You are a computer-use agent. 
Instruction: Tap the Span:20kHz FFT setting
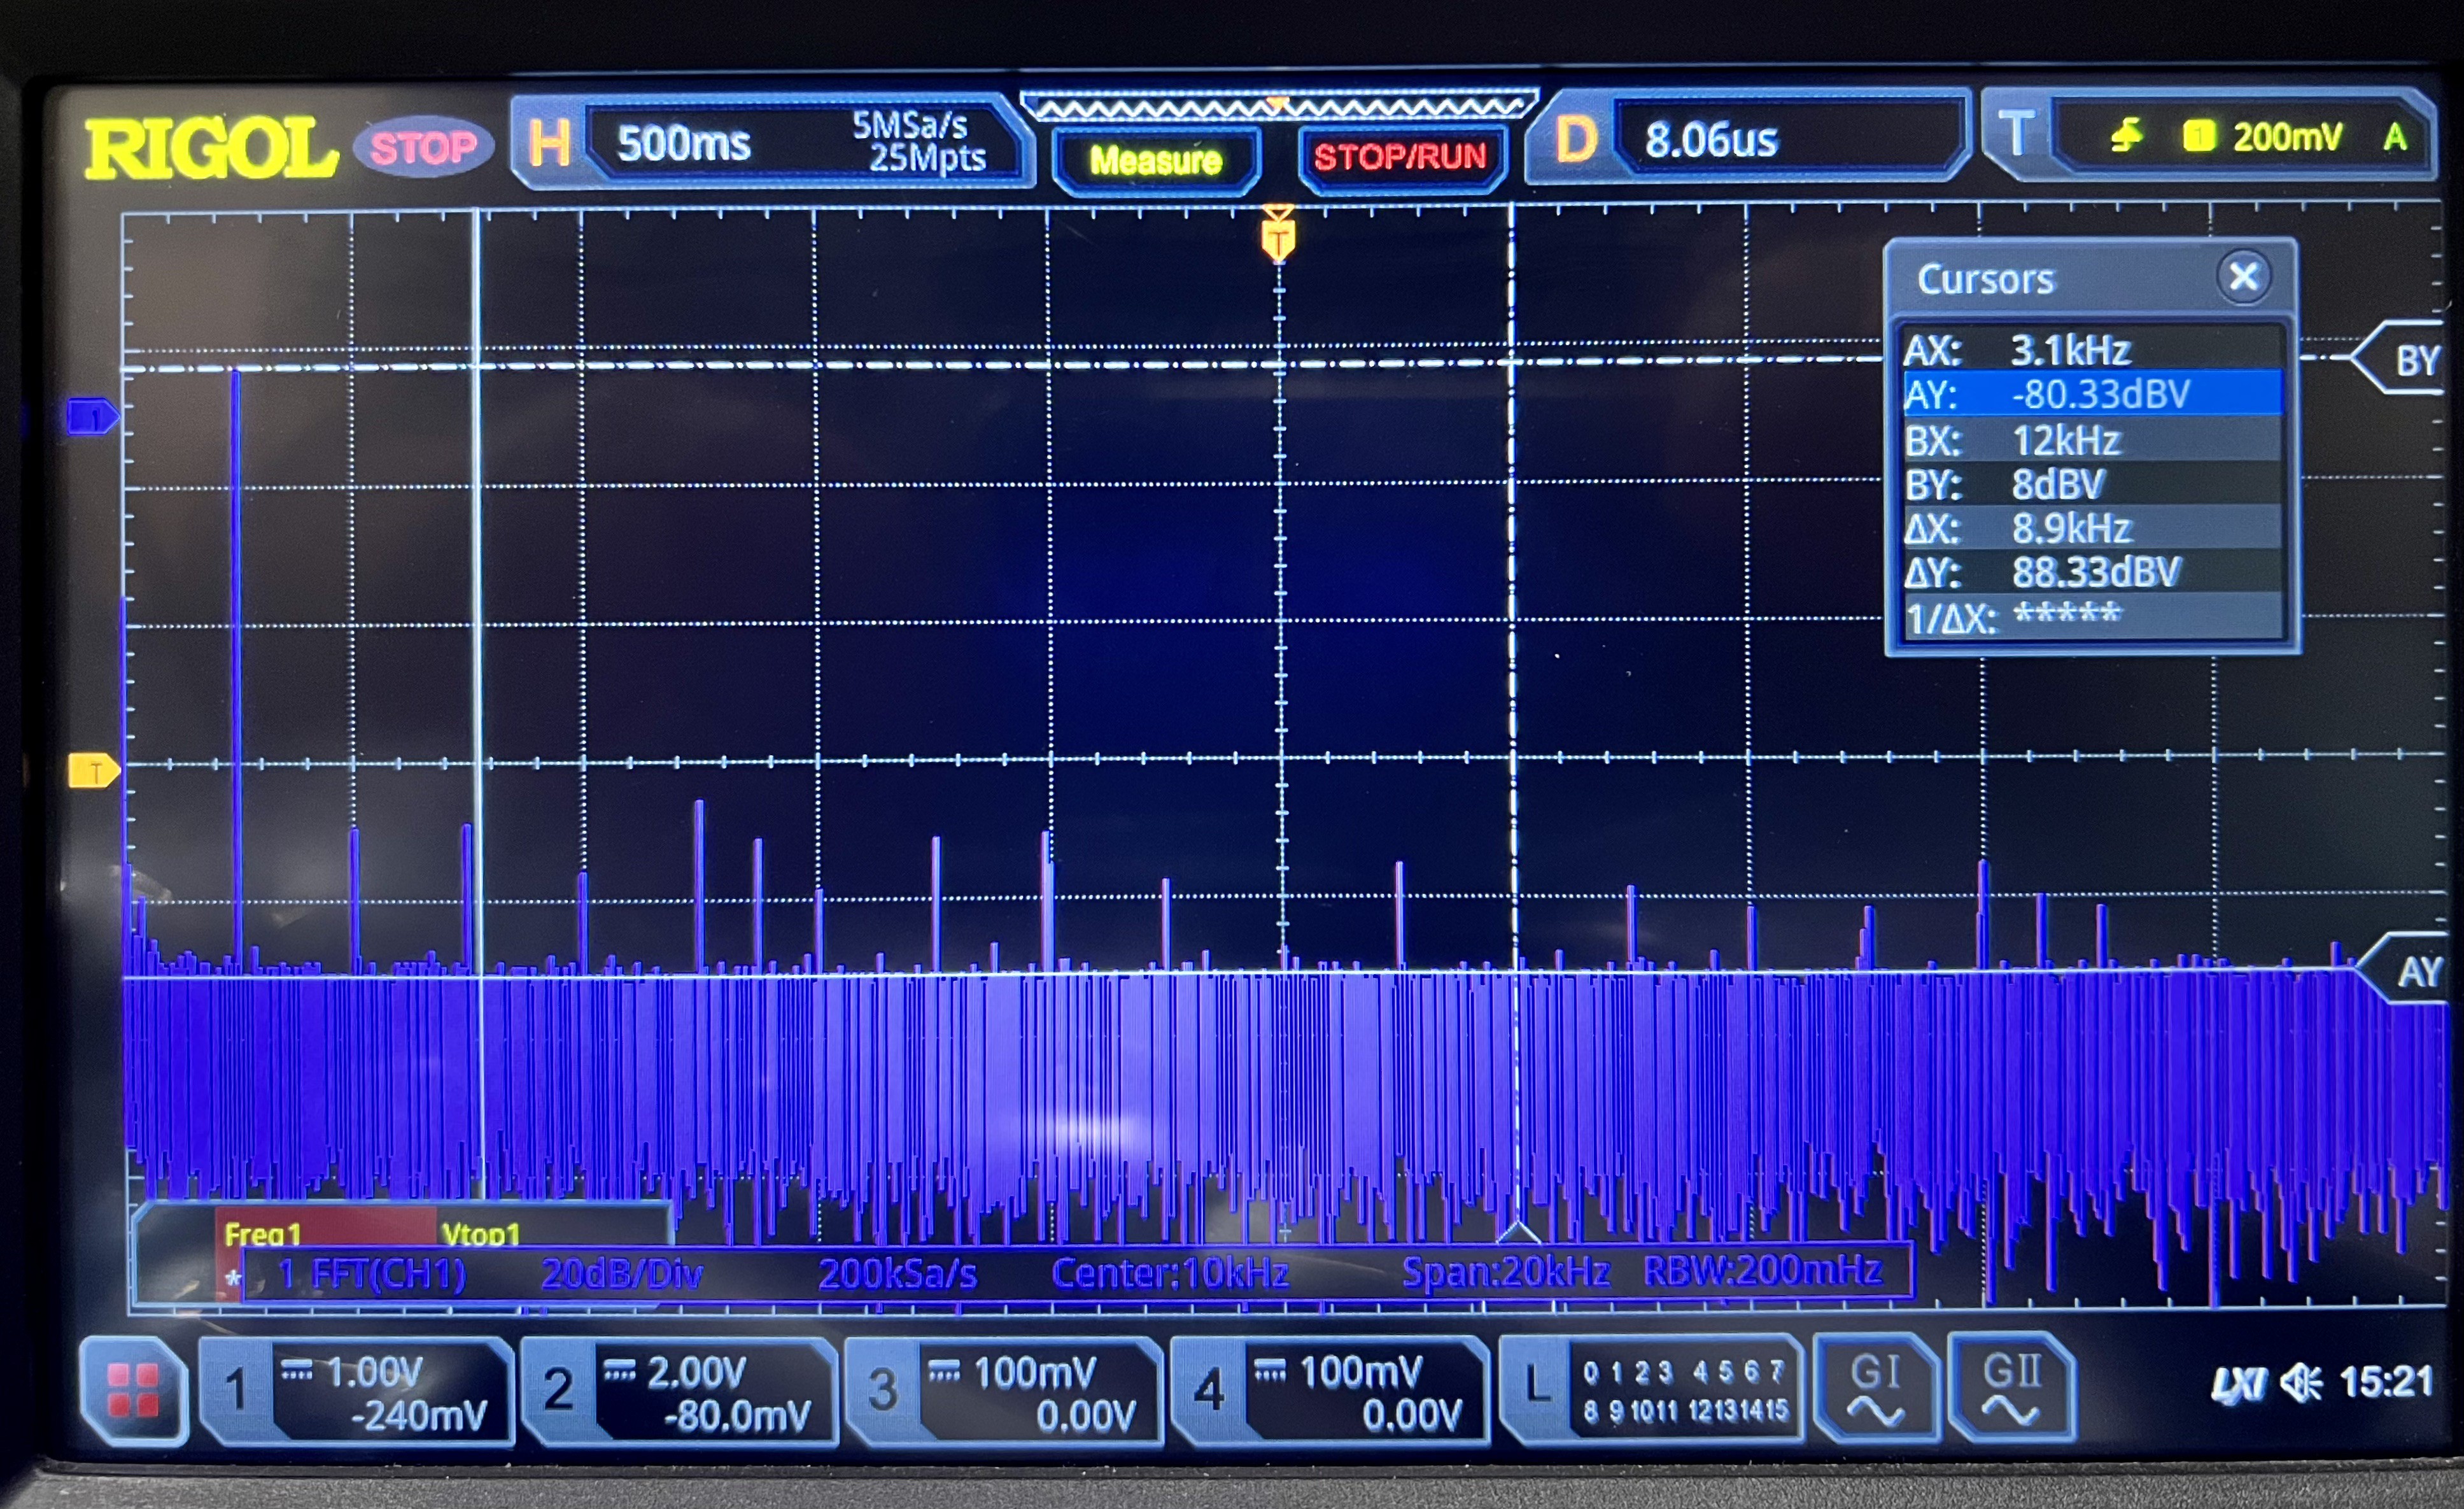pos(1506,1272)
